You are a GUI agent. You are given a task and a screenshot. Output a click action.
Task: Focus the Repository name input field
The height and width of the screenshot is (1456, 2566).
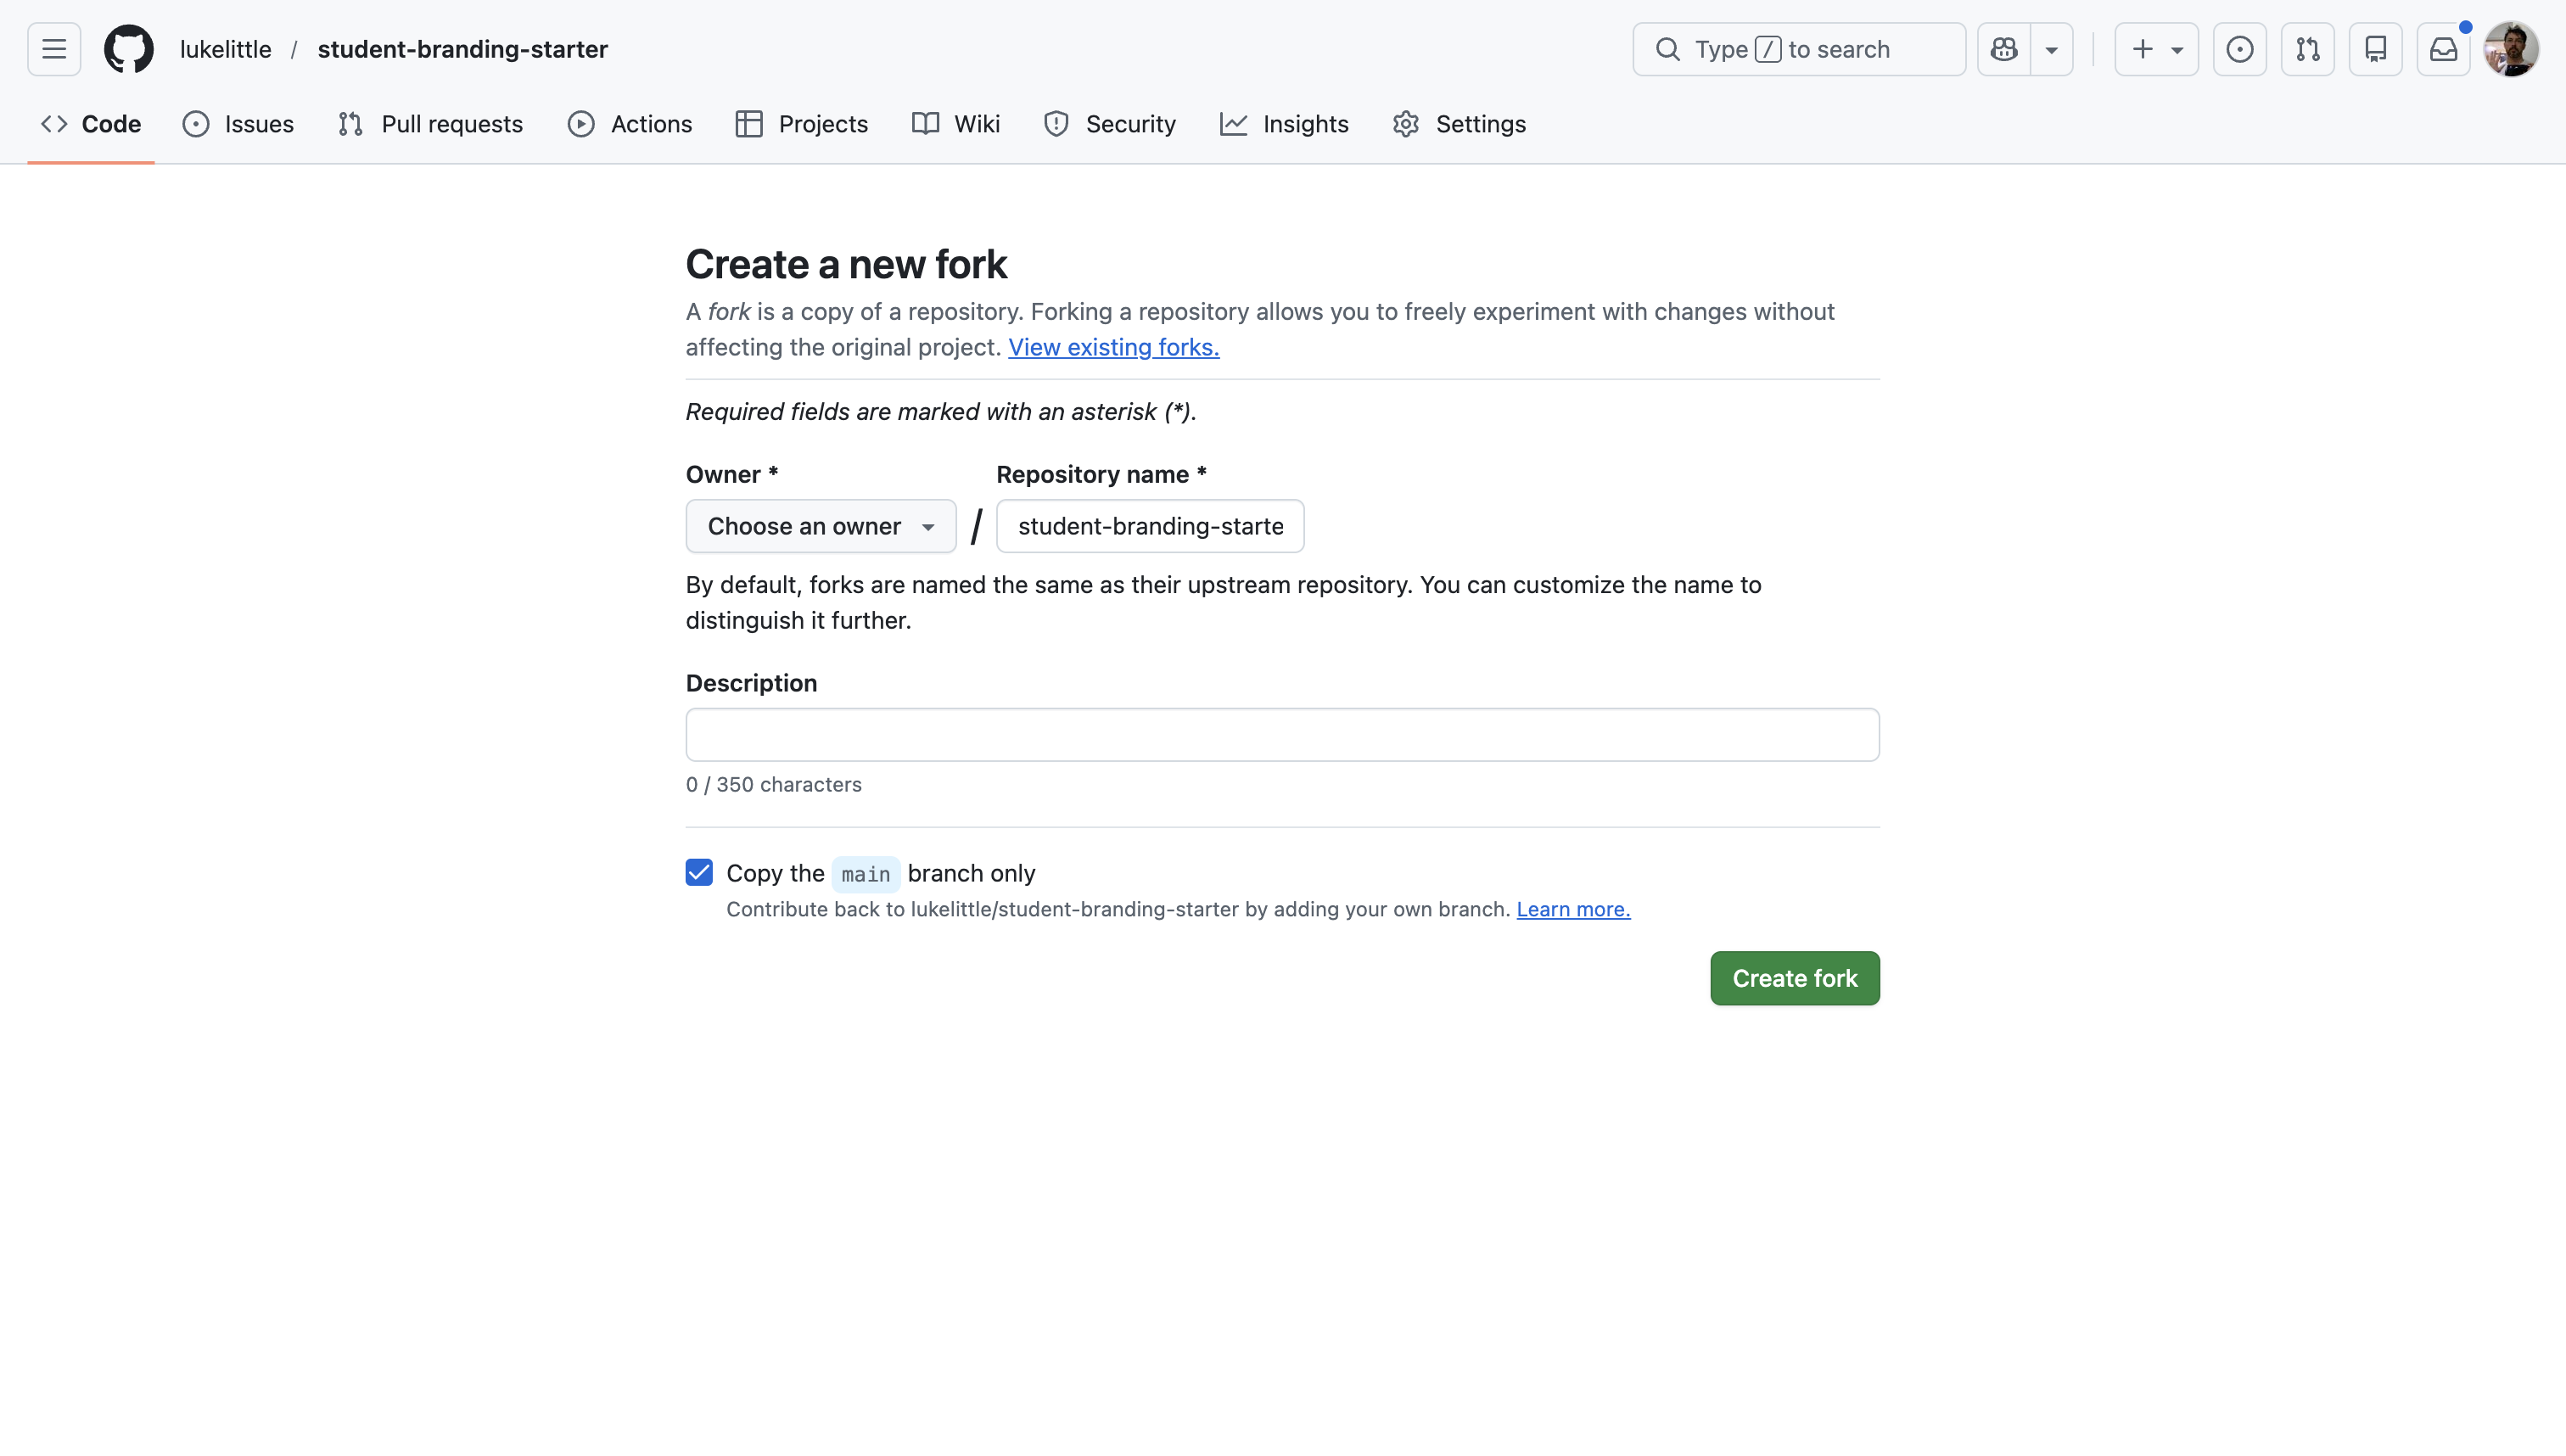point(1150,526)
